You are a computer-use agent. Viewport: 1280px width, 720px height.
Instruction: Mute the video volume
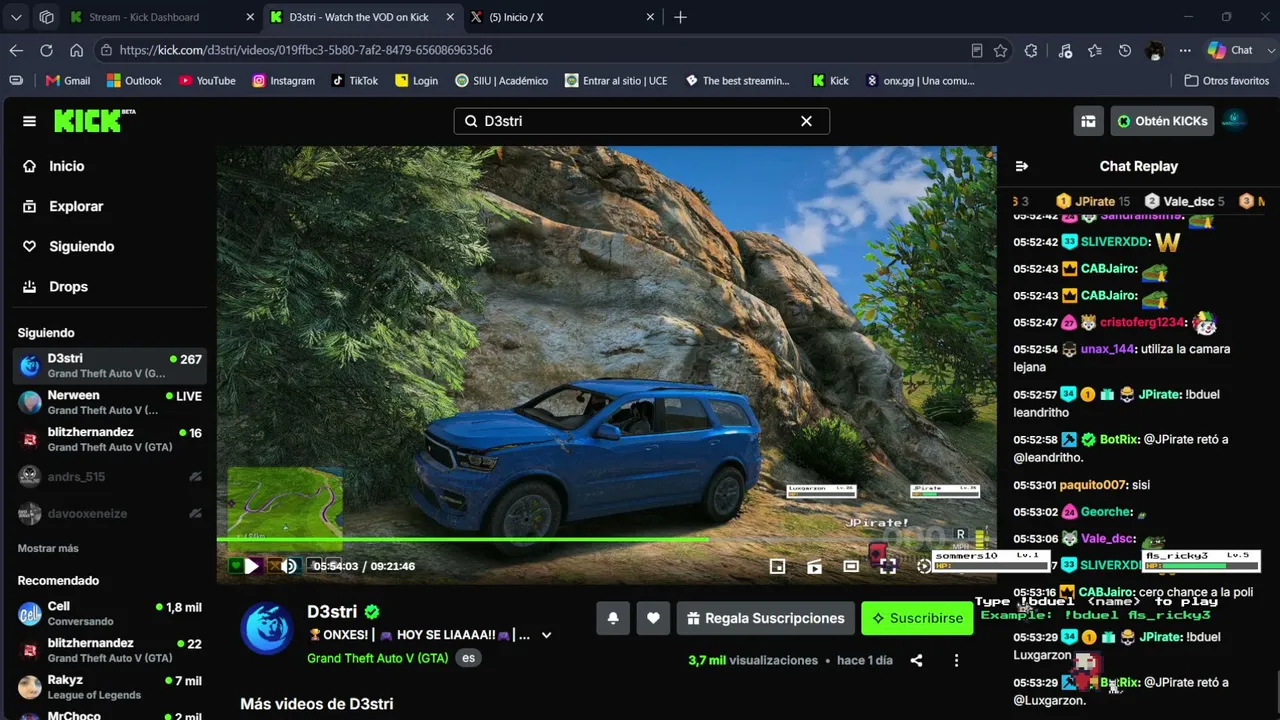click(289, 566)
